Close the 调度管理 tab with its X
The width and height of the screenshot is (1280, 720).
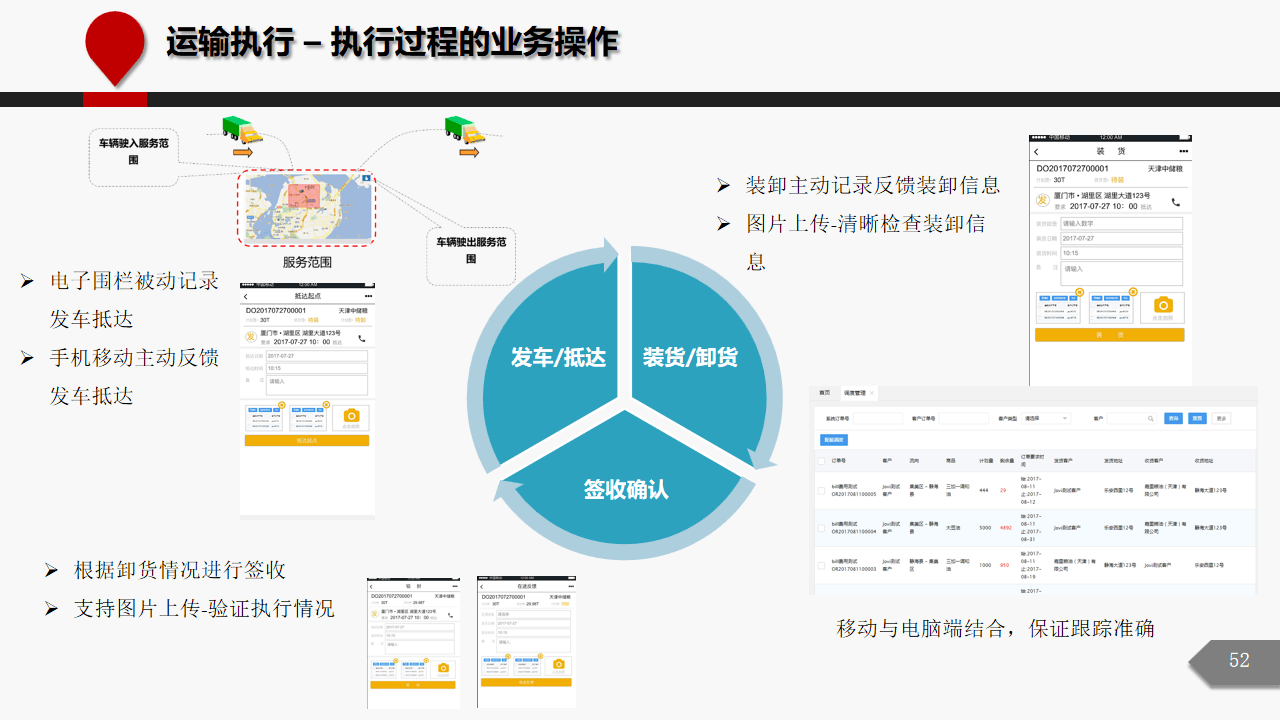coord(873,393)
